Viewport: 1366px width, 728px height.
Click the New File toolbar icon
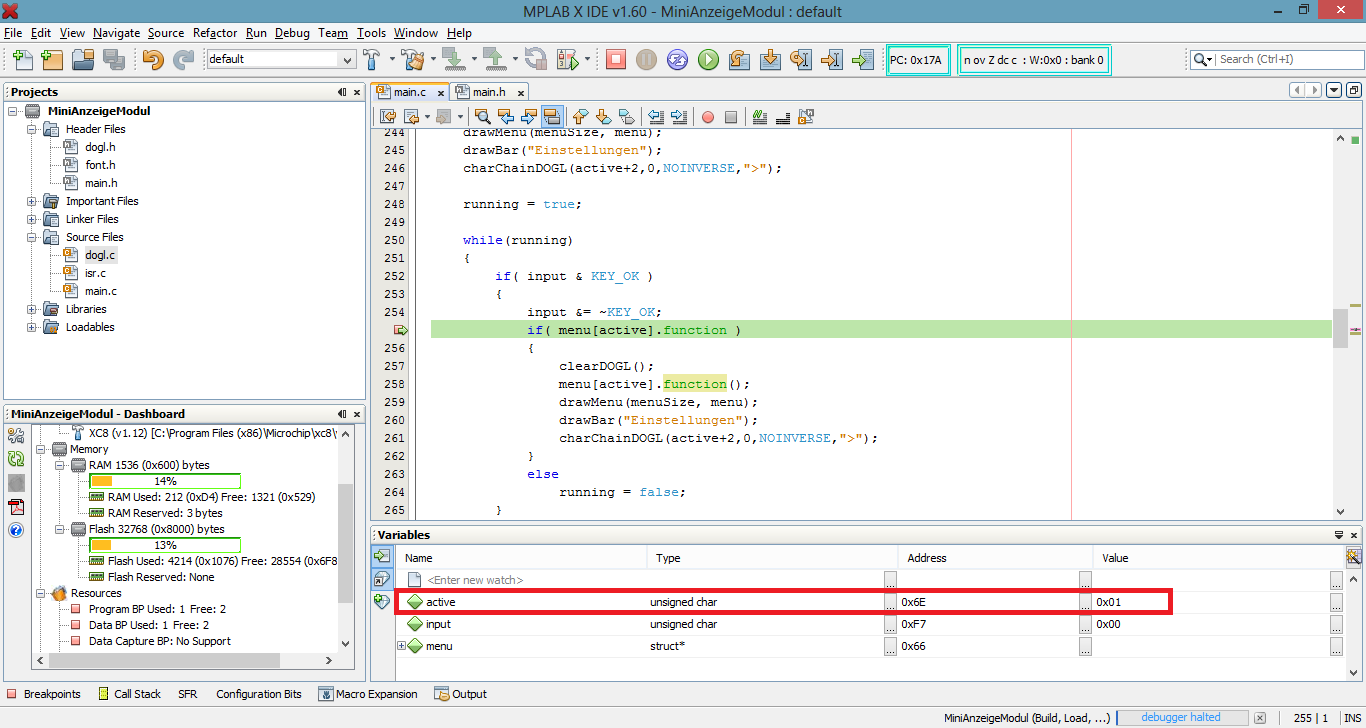point(23,59)
